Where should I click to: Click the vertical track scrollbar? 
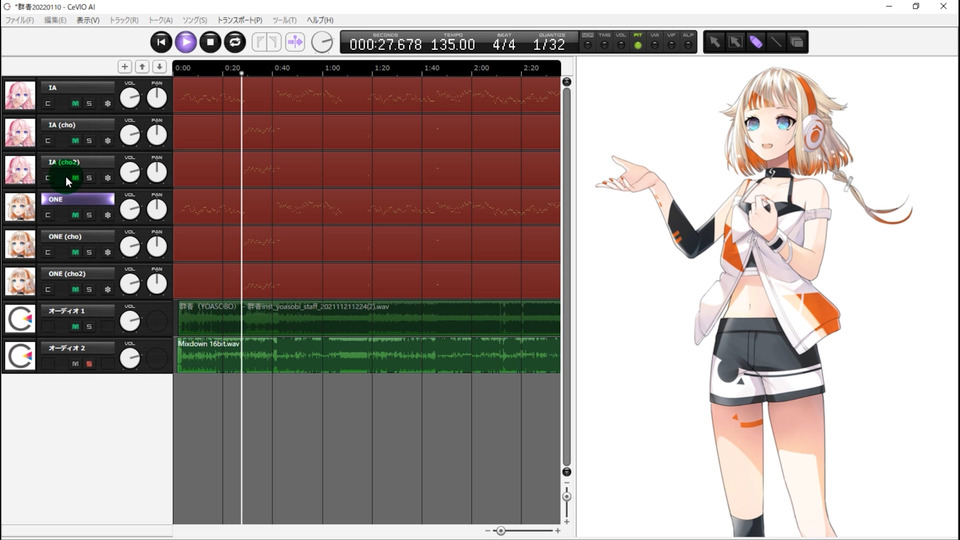(x=567, y=277)
